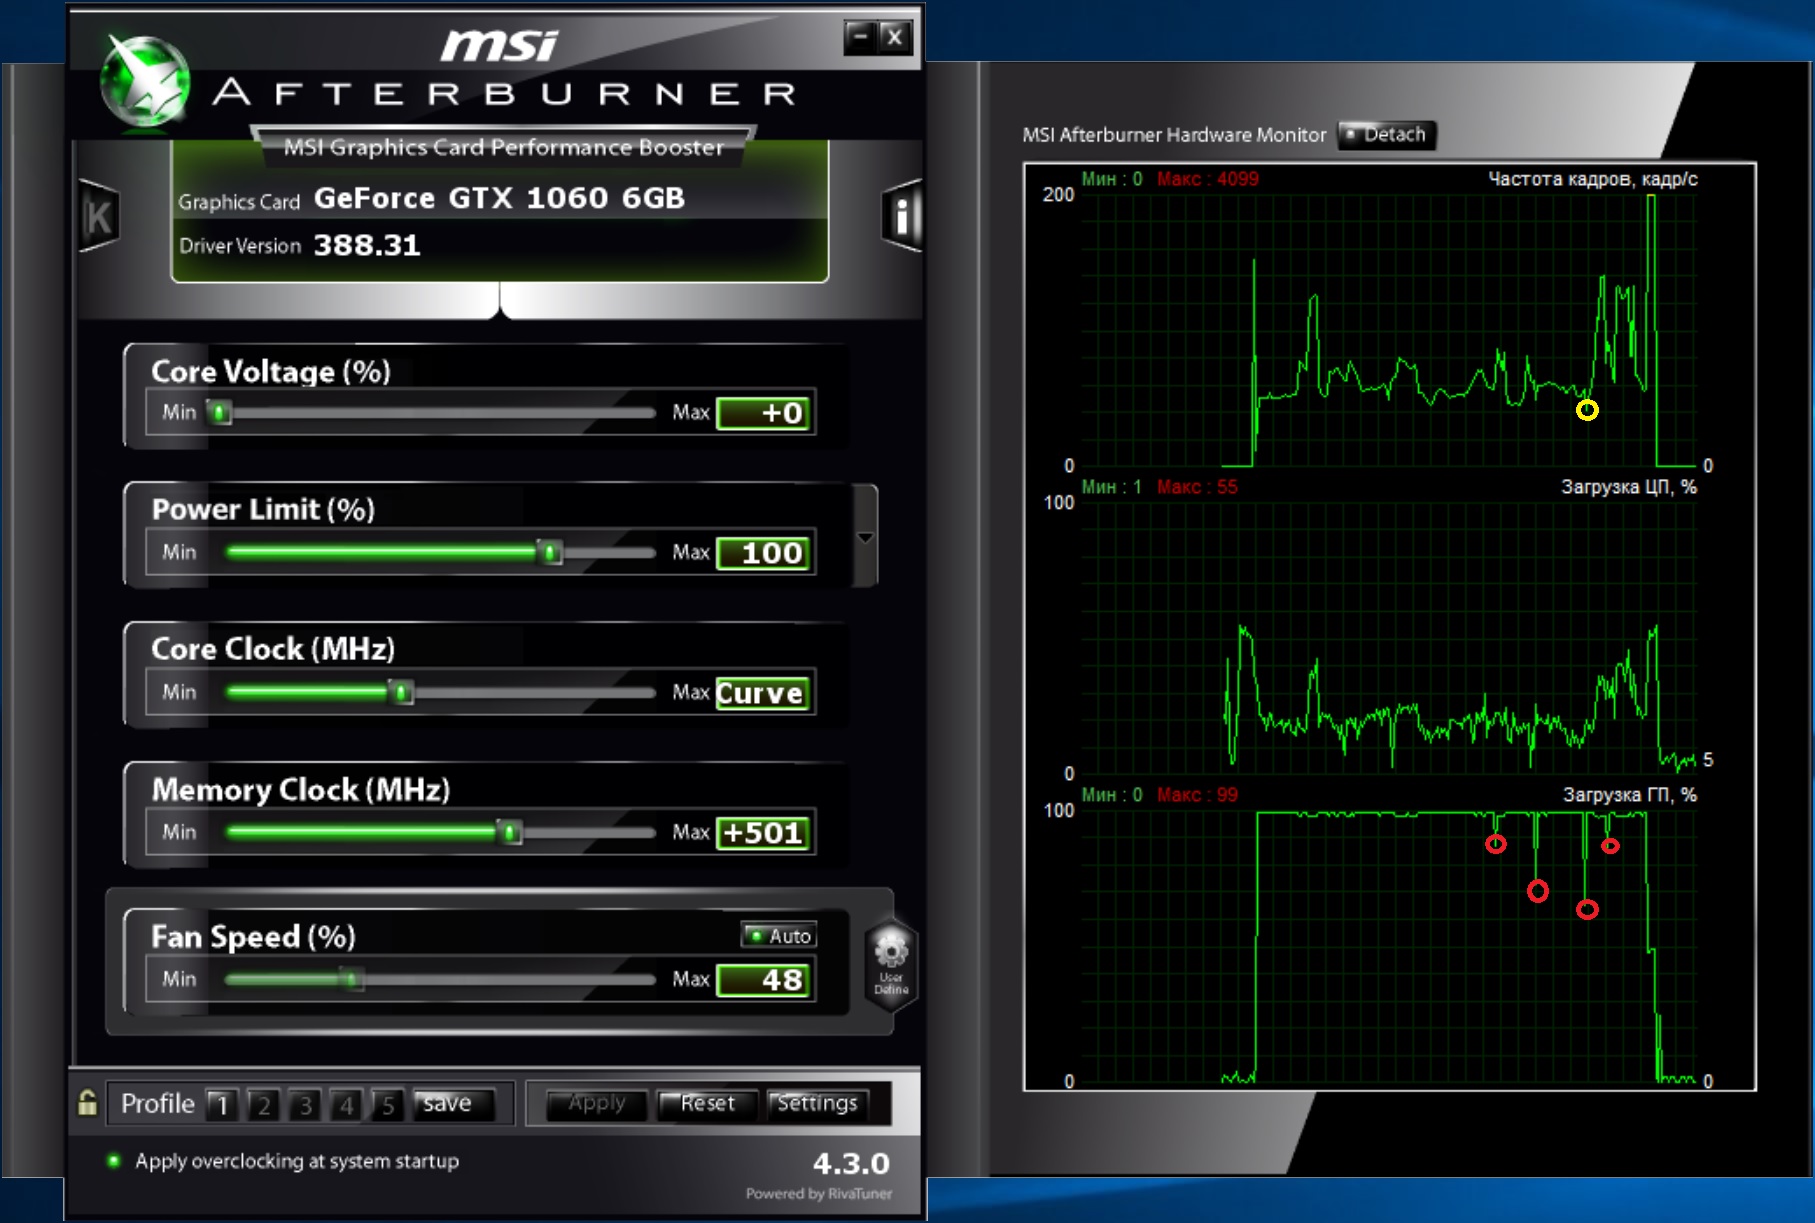Select profile slot 4
The width and height of the screenshot is (1815, 1223).
[x=346, y=1105]
